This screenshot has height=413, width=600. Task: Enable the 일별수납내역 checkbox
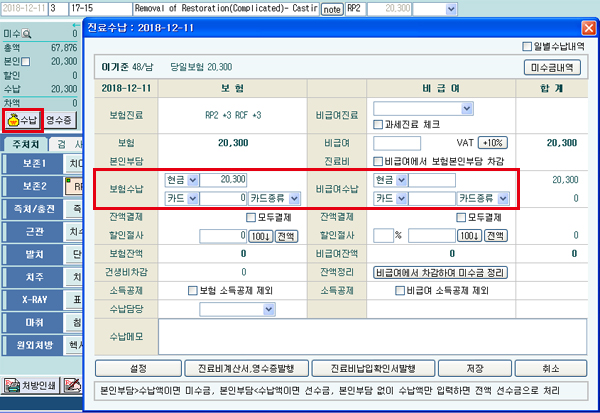[x=527, y=46]
